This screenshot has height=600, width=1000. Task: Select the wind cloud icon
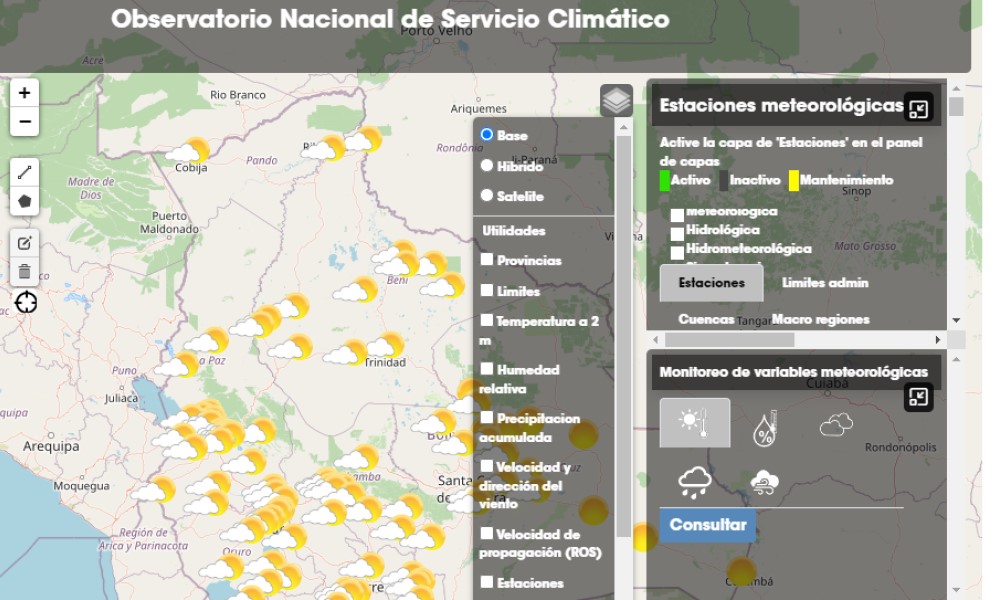coord(765,482)
